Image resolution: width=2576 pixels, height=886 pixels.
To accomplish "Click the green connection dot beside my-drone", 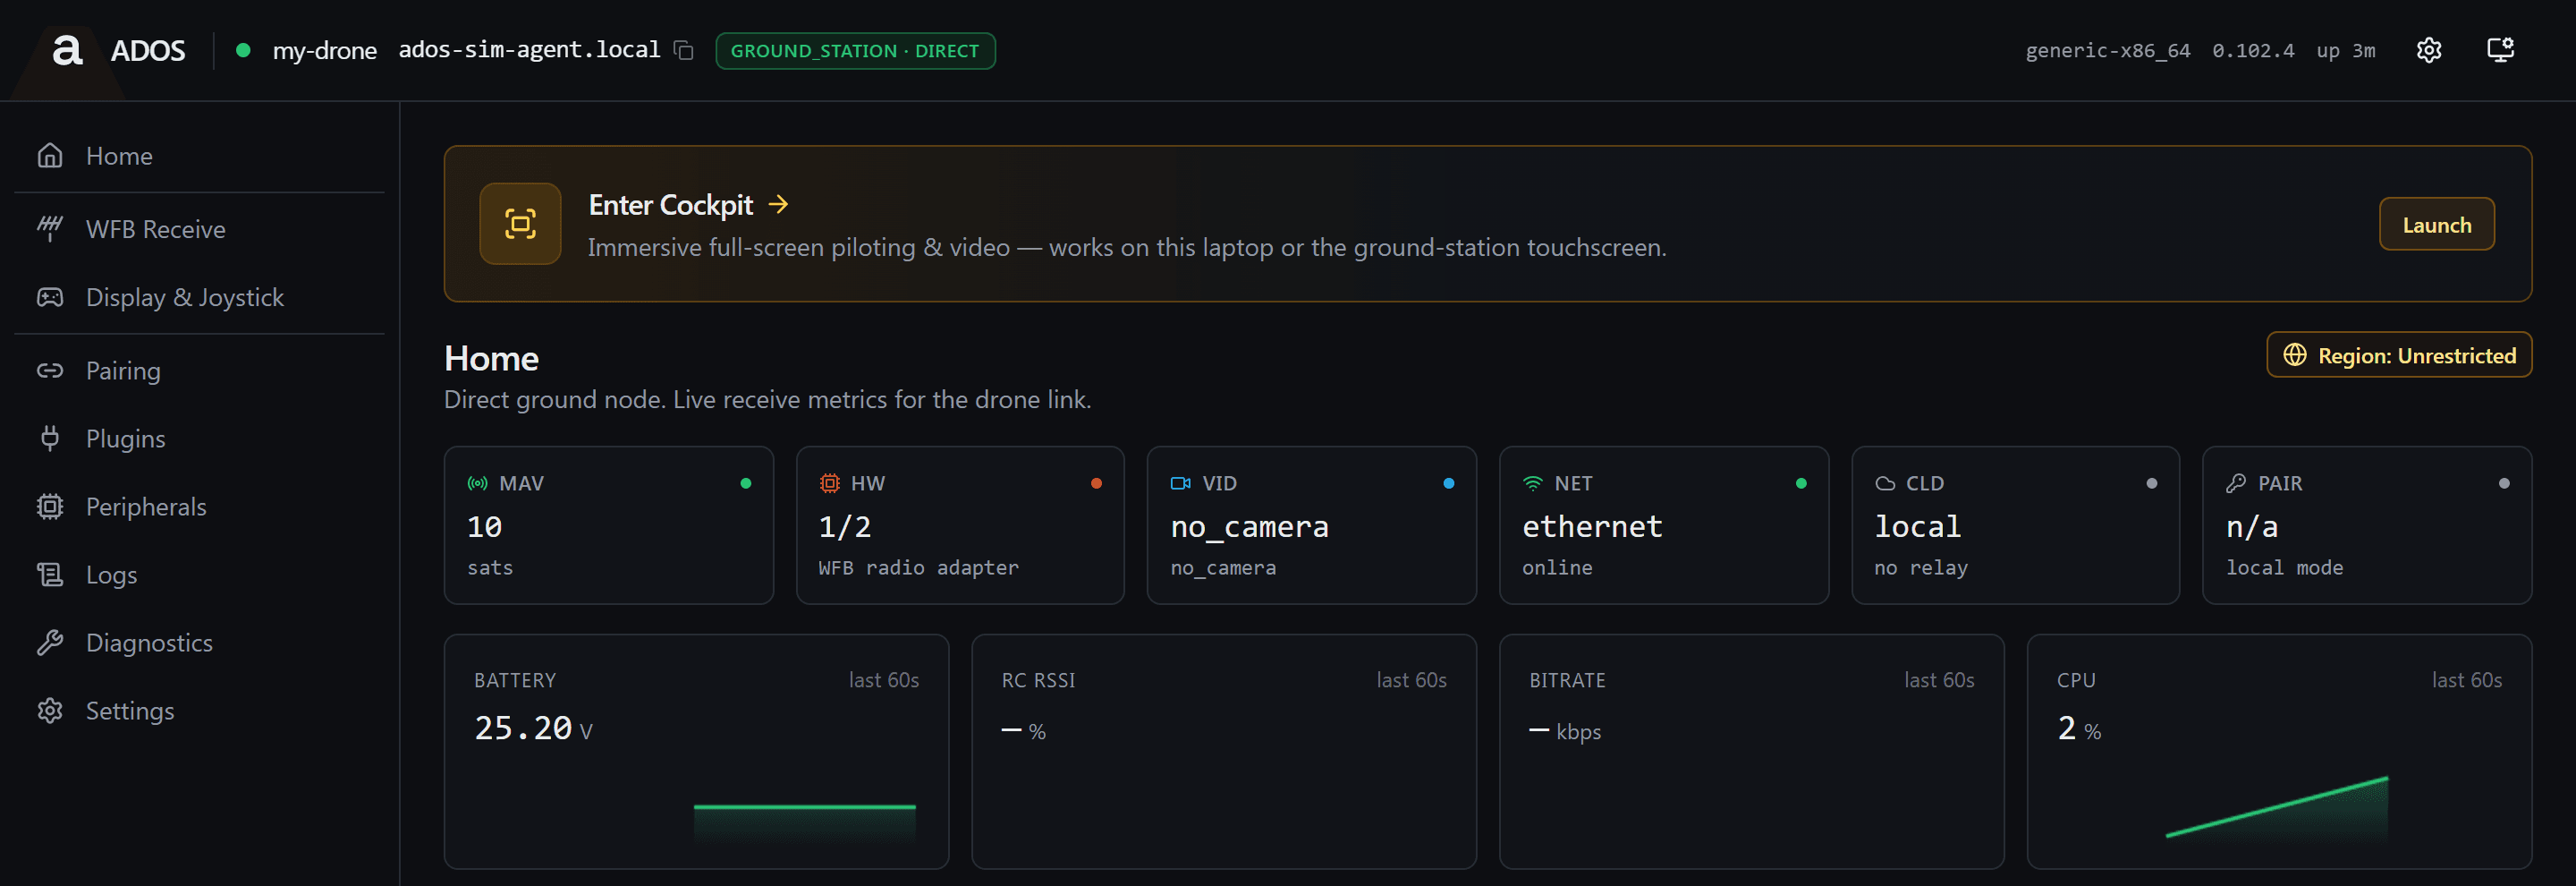I will click(x=243, y=50).
